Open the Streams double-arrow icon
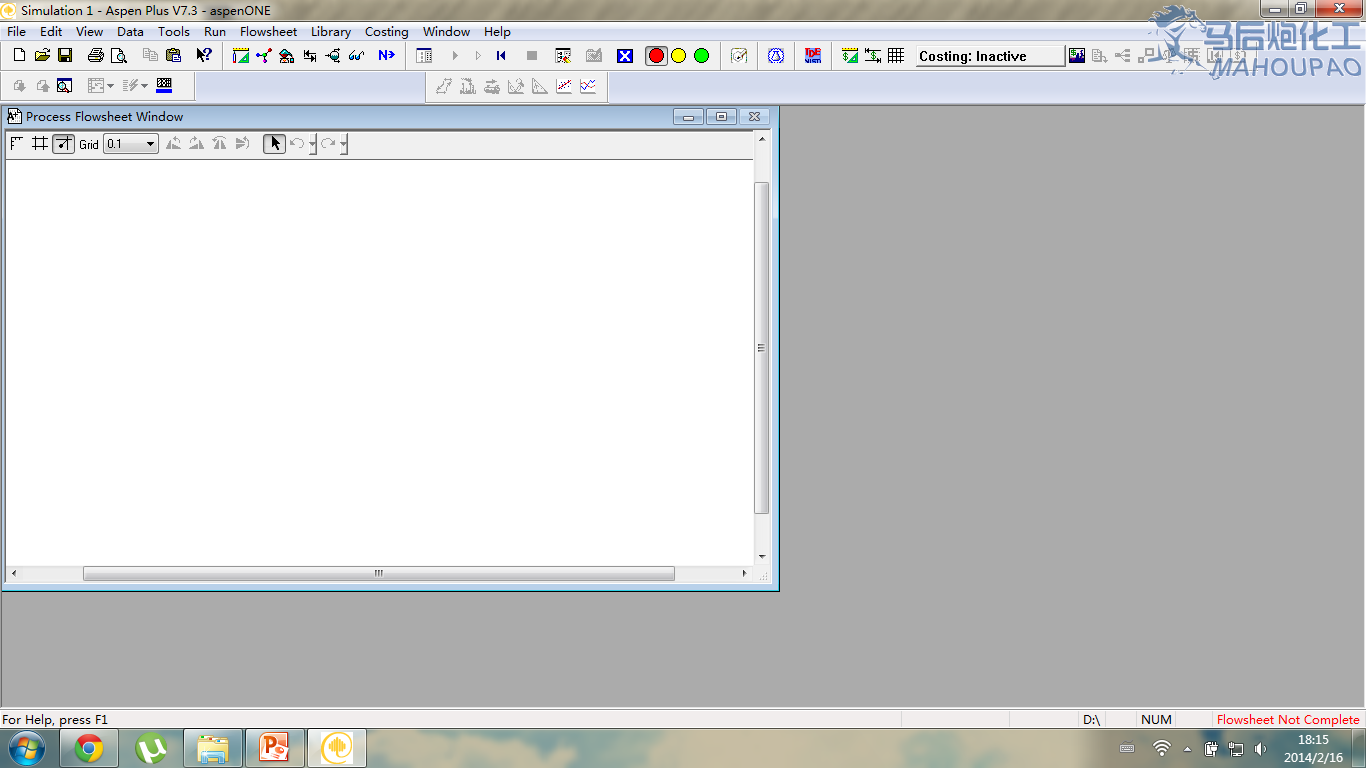Screen dimensions: 1366x768 [x=310, y=56]
